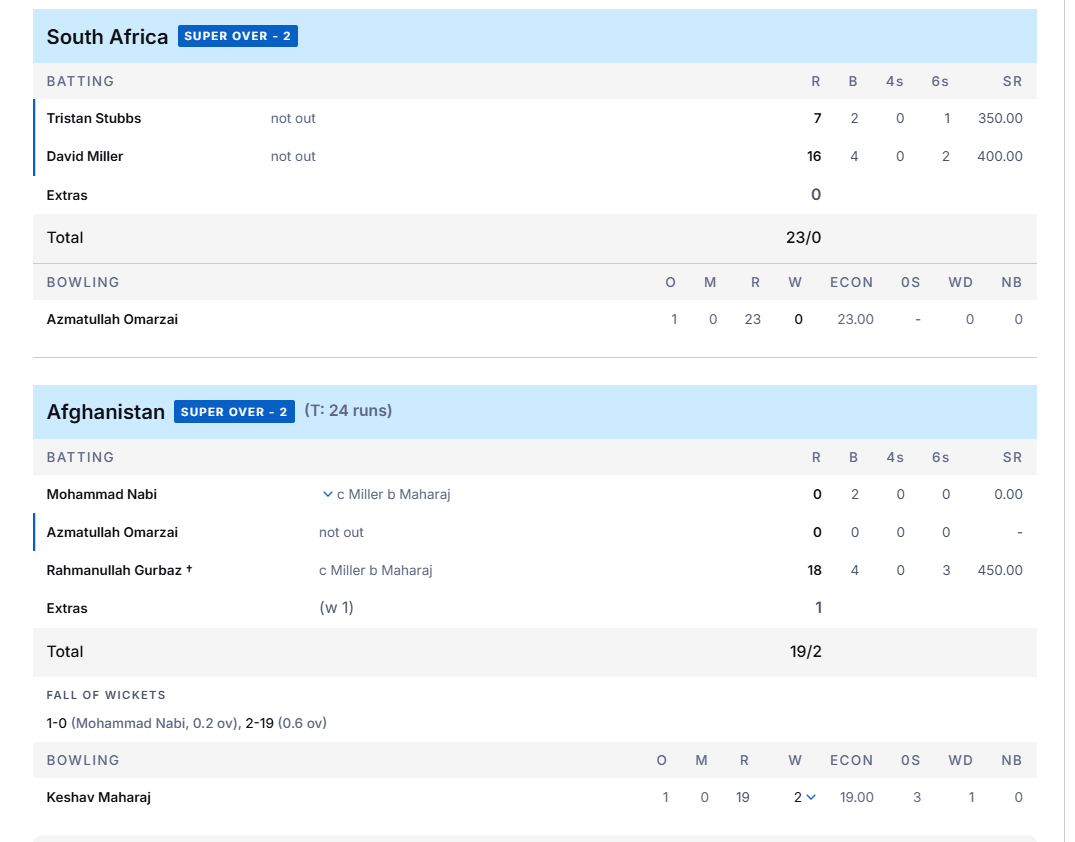Viewport: 1075px width, 842px height.
Task: View Rahmanullah Gurbaz's profile
Action: click(x=114, y=570)
